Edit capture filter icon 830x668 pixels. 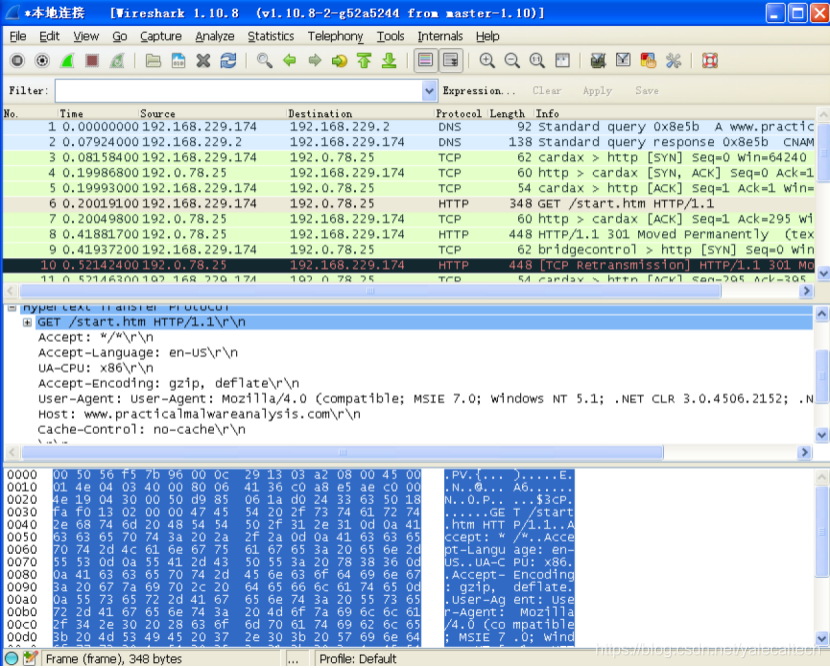click(598, 60)
